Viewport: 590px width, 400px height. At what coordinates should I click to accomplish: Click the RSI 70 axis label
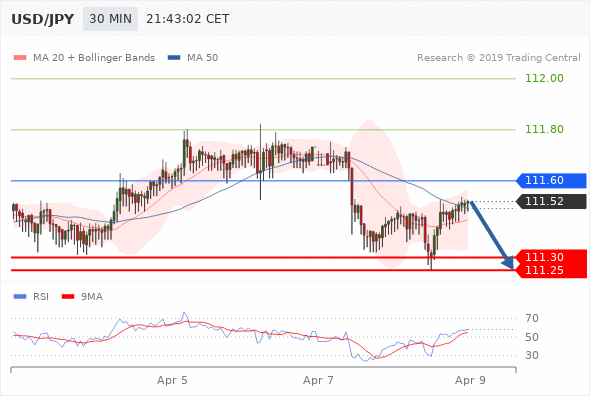pos(532,318)
